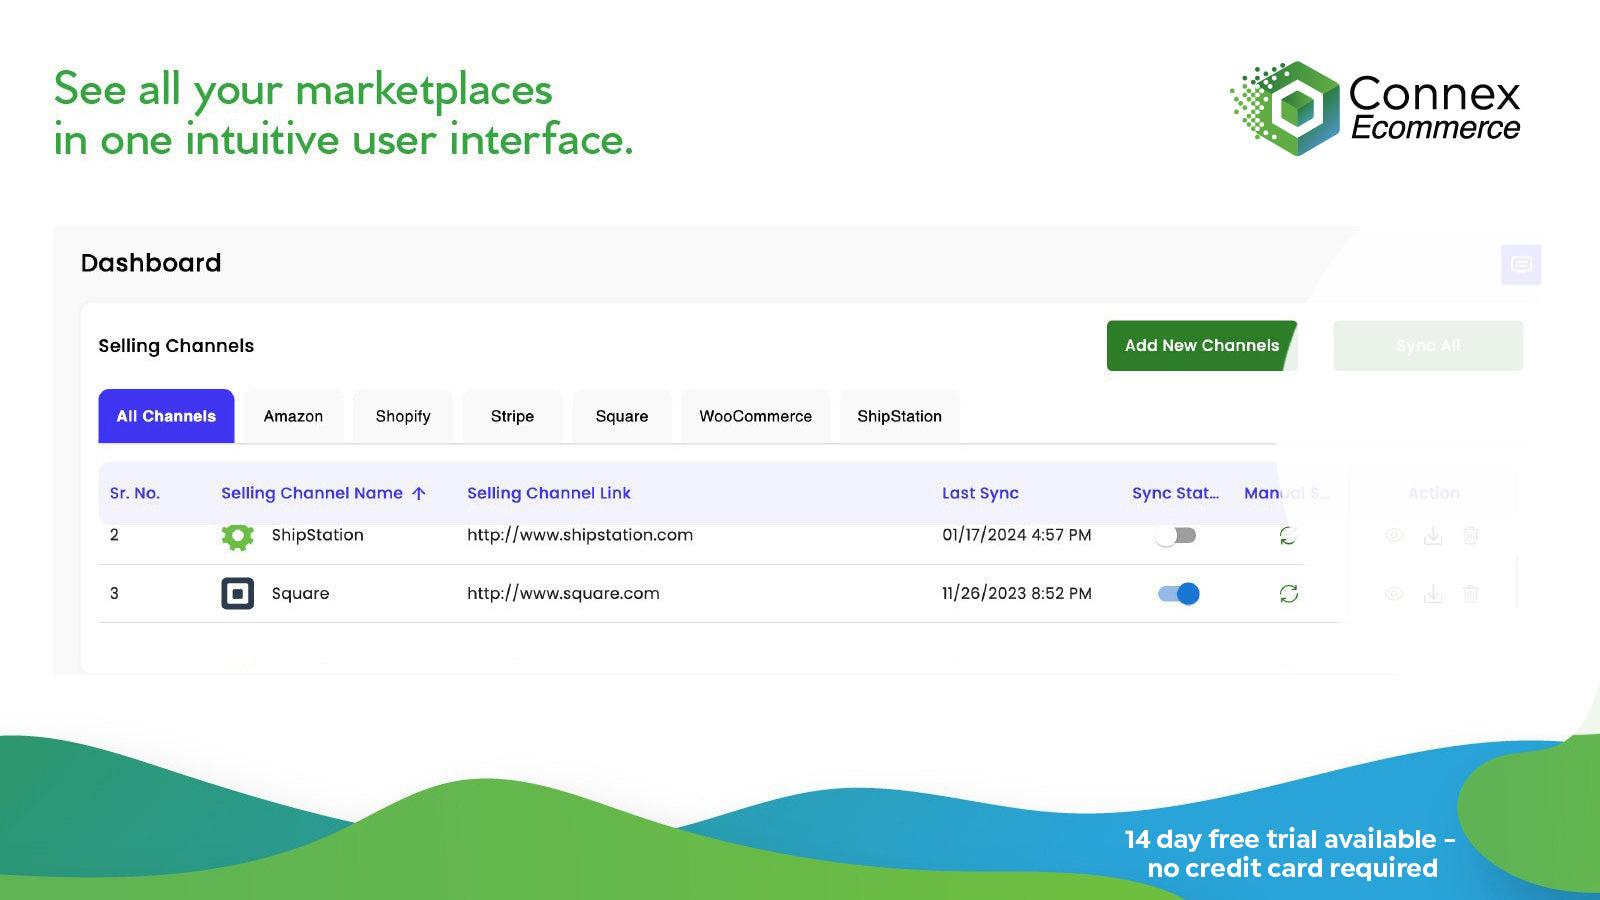Sort by Selling Channel Name descending
This screenshot has width=1600, height=900.
[x=419, y=492]
